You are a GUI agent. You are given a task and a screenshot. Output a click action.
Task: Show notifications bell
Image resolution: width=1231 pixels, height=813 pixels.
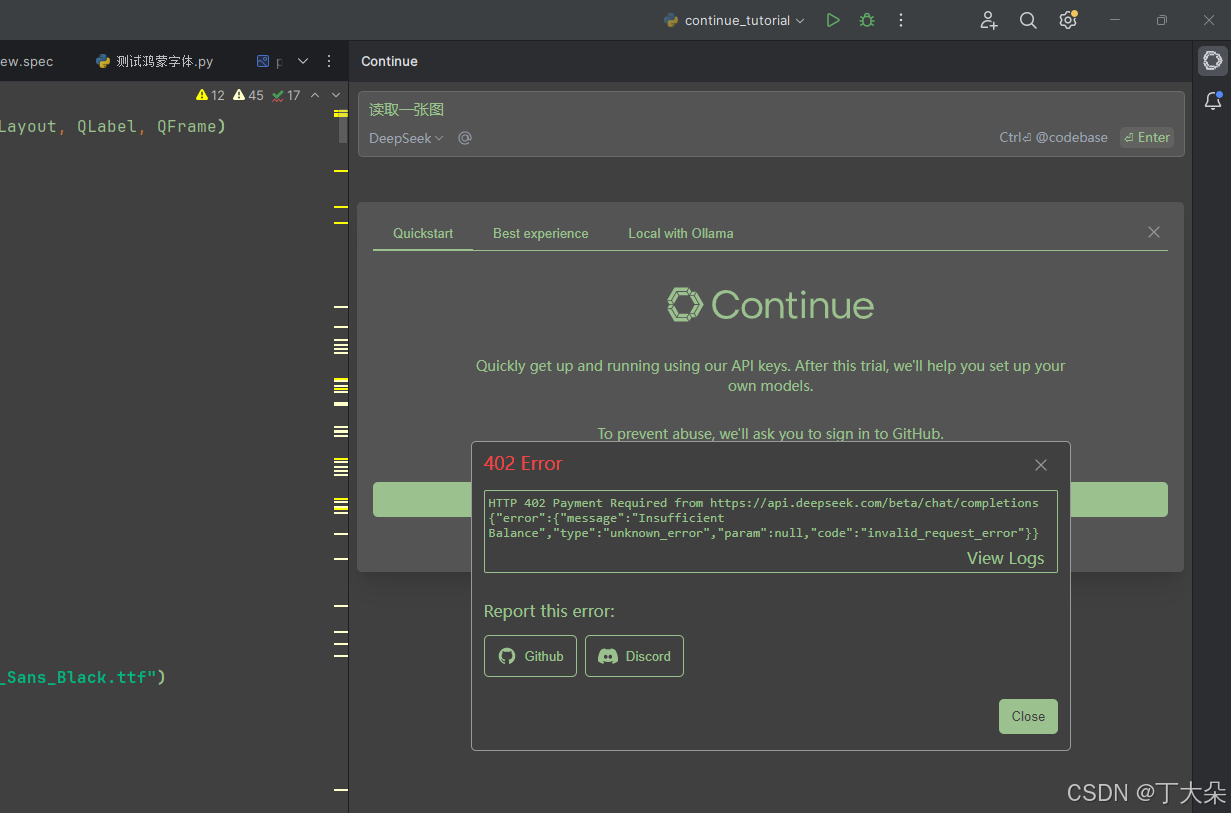pyautogui.click(x=1212, y=101)
